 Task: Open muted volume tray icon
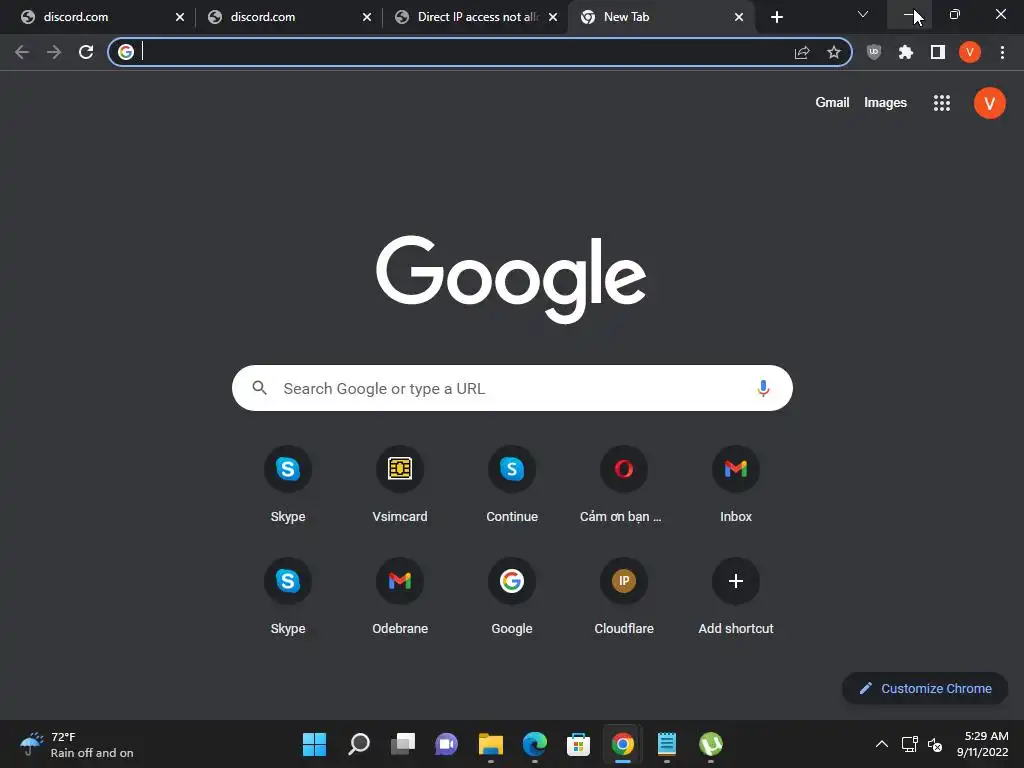(935, 744)
